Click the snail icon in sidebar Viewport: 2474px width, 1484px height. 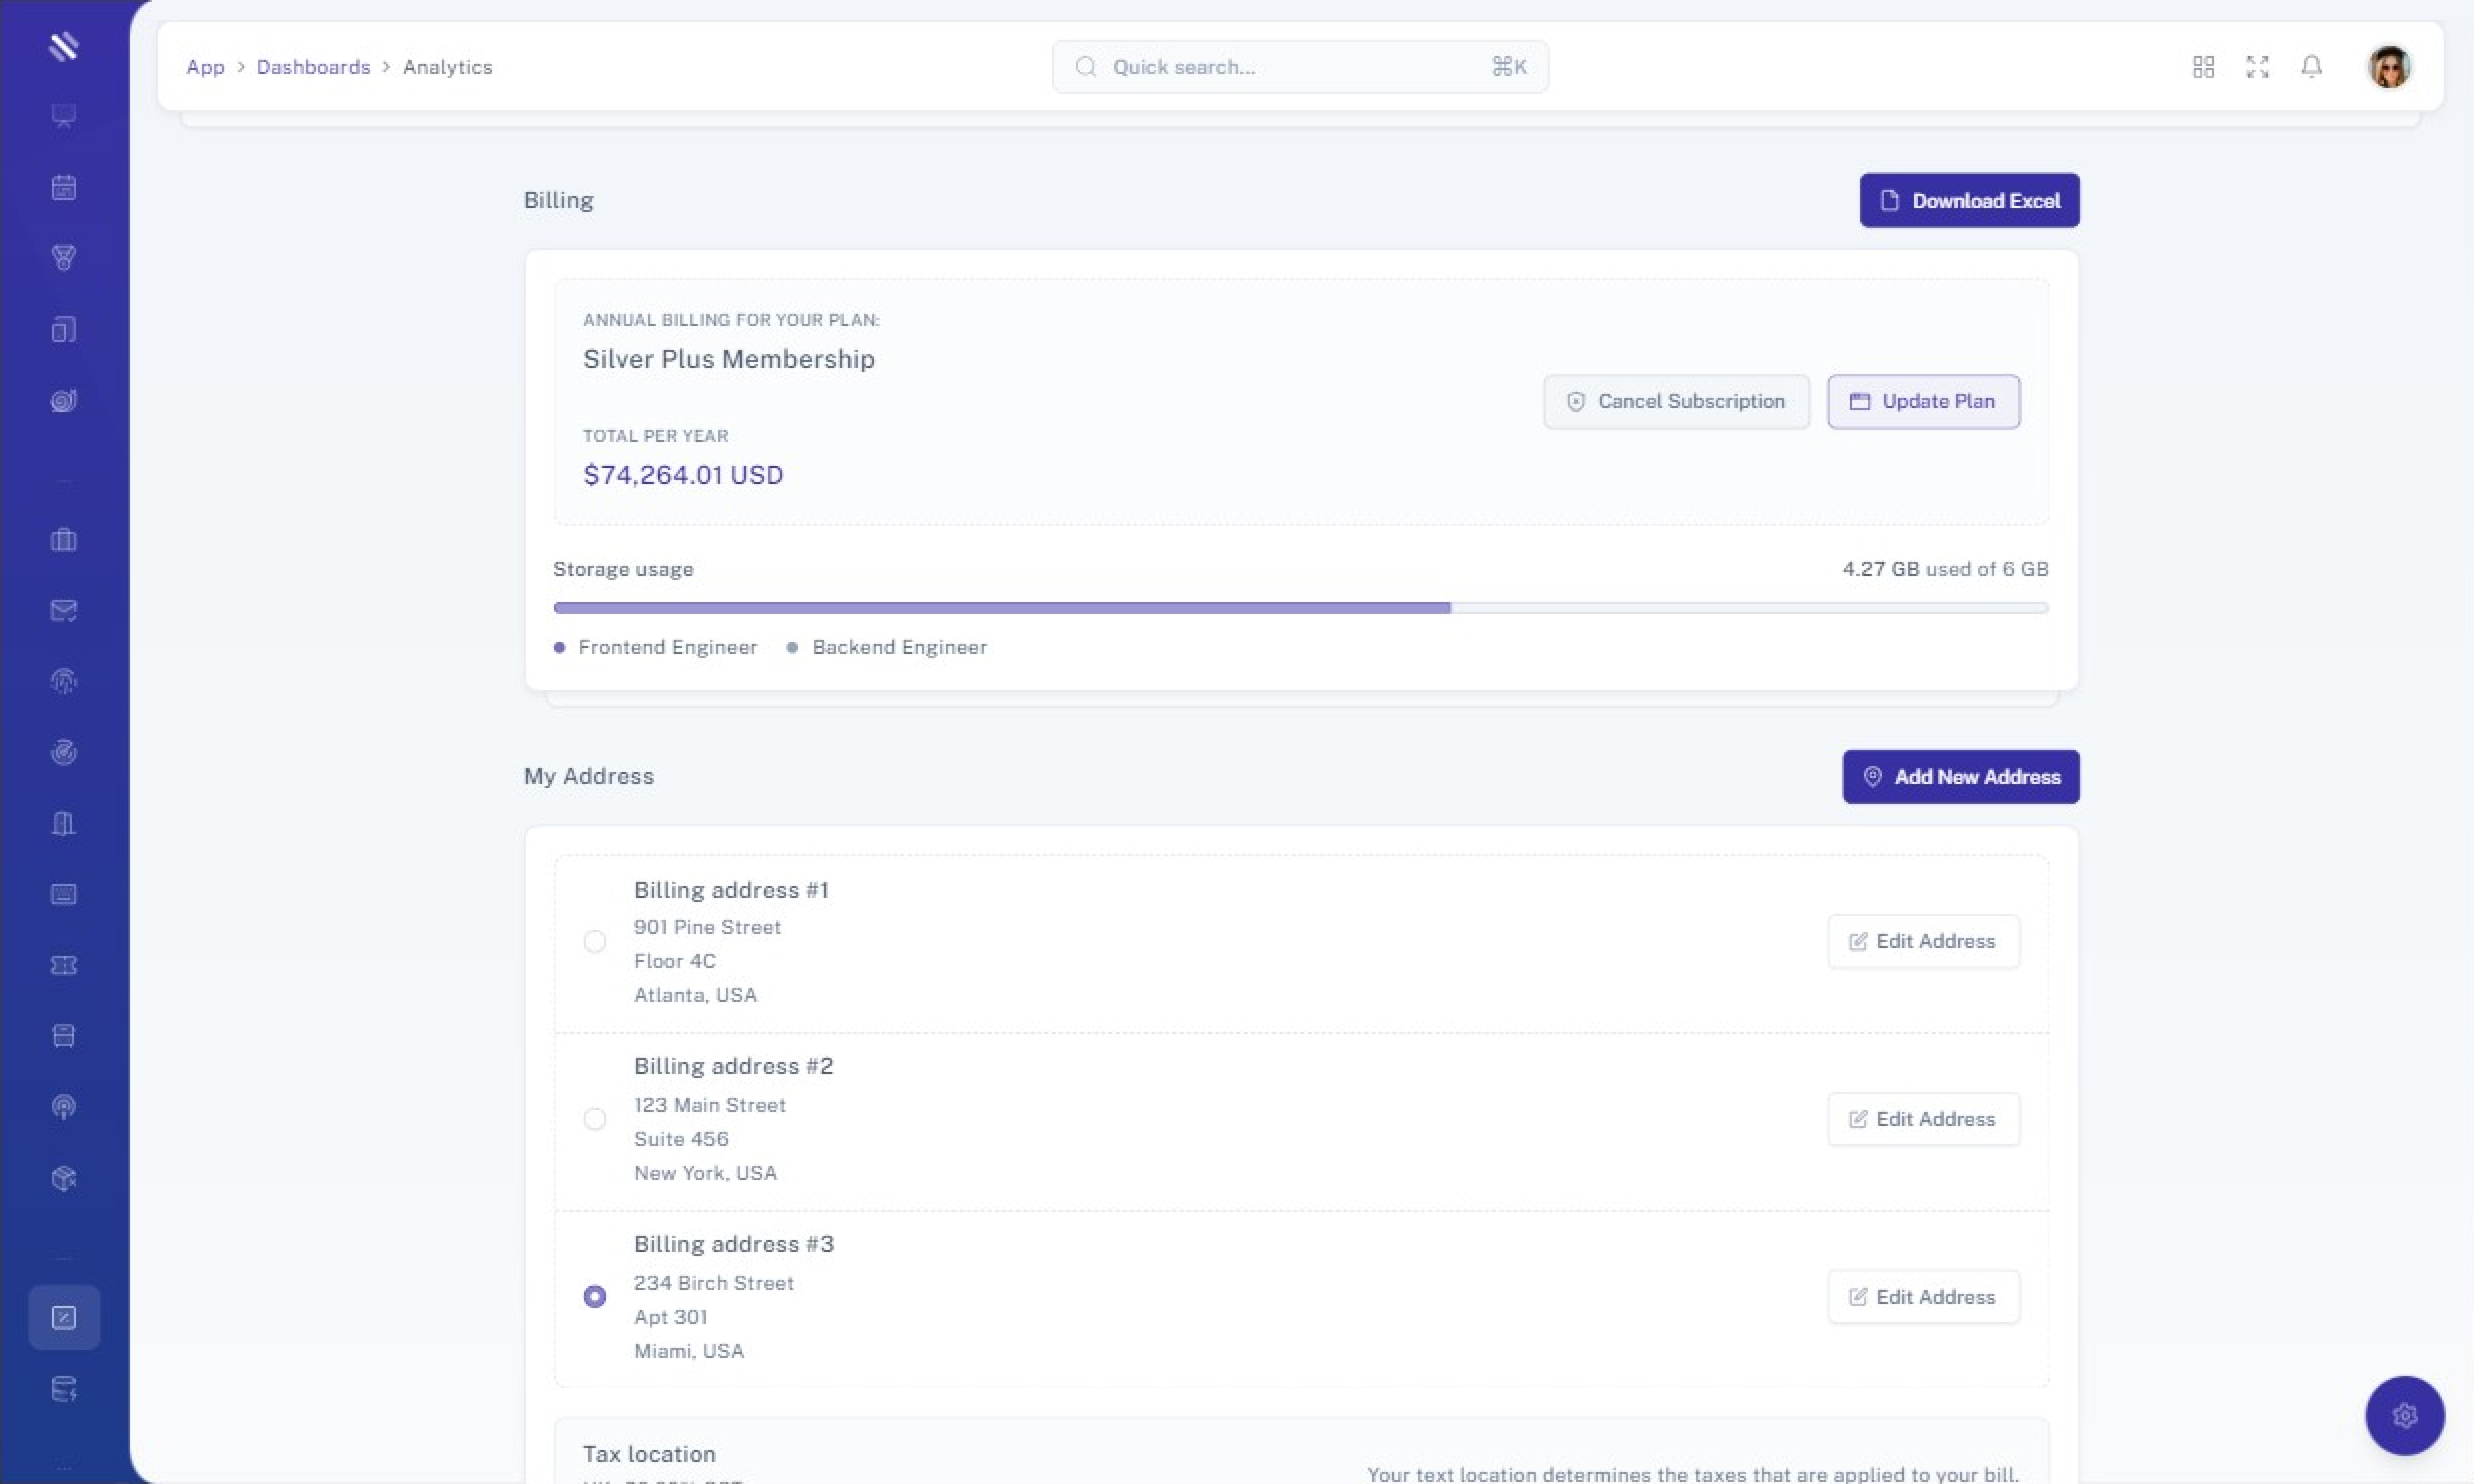pyautogui.click(x=64, y=401)
